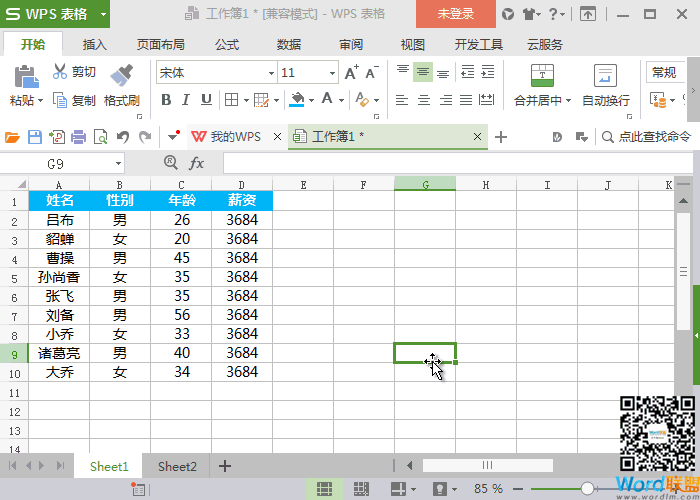
Task: Add a new worksheet with plus
Action: (x=225, y=466)
